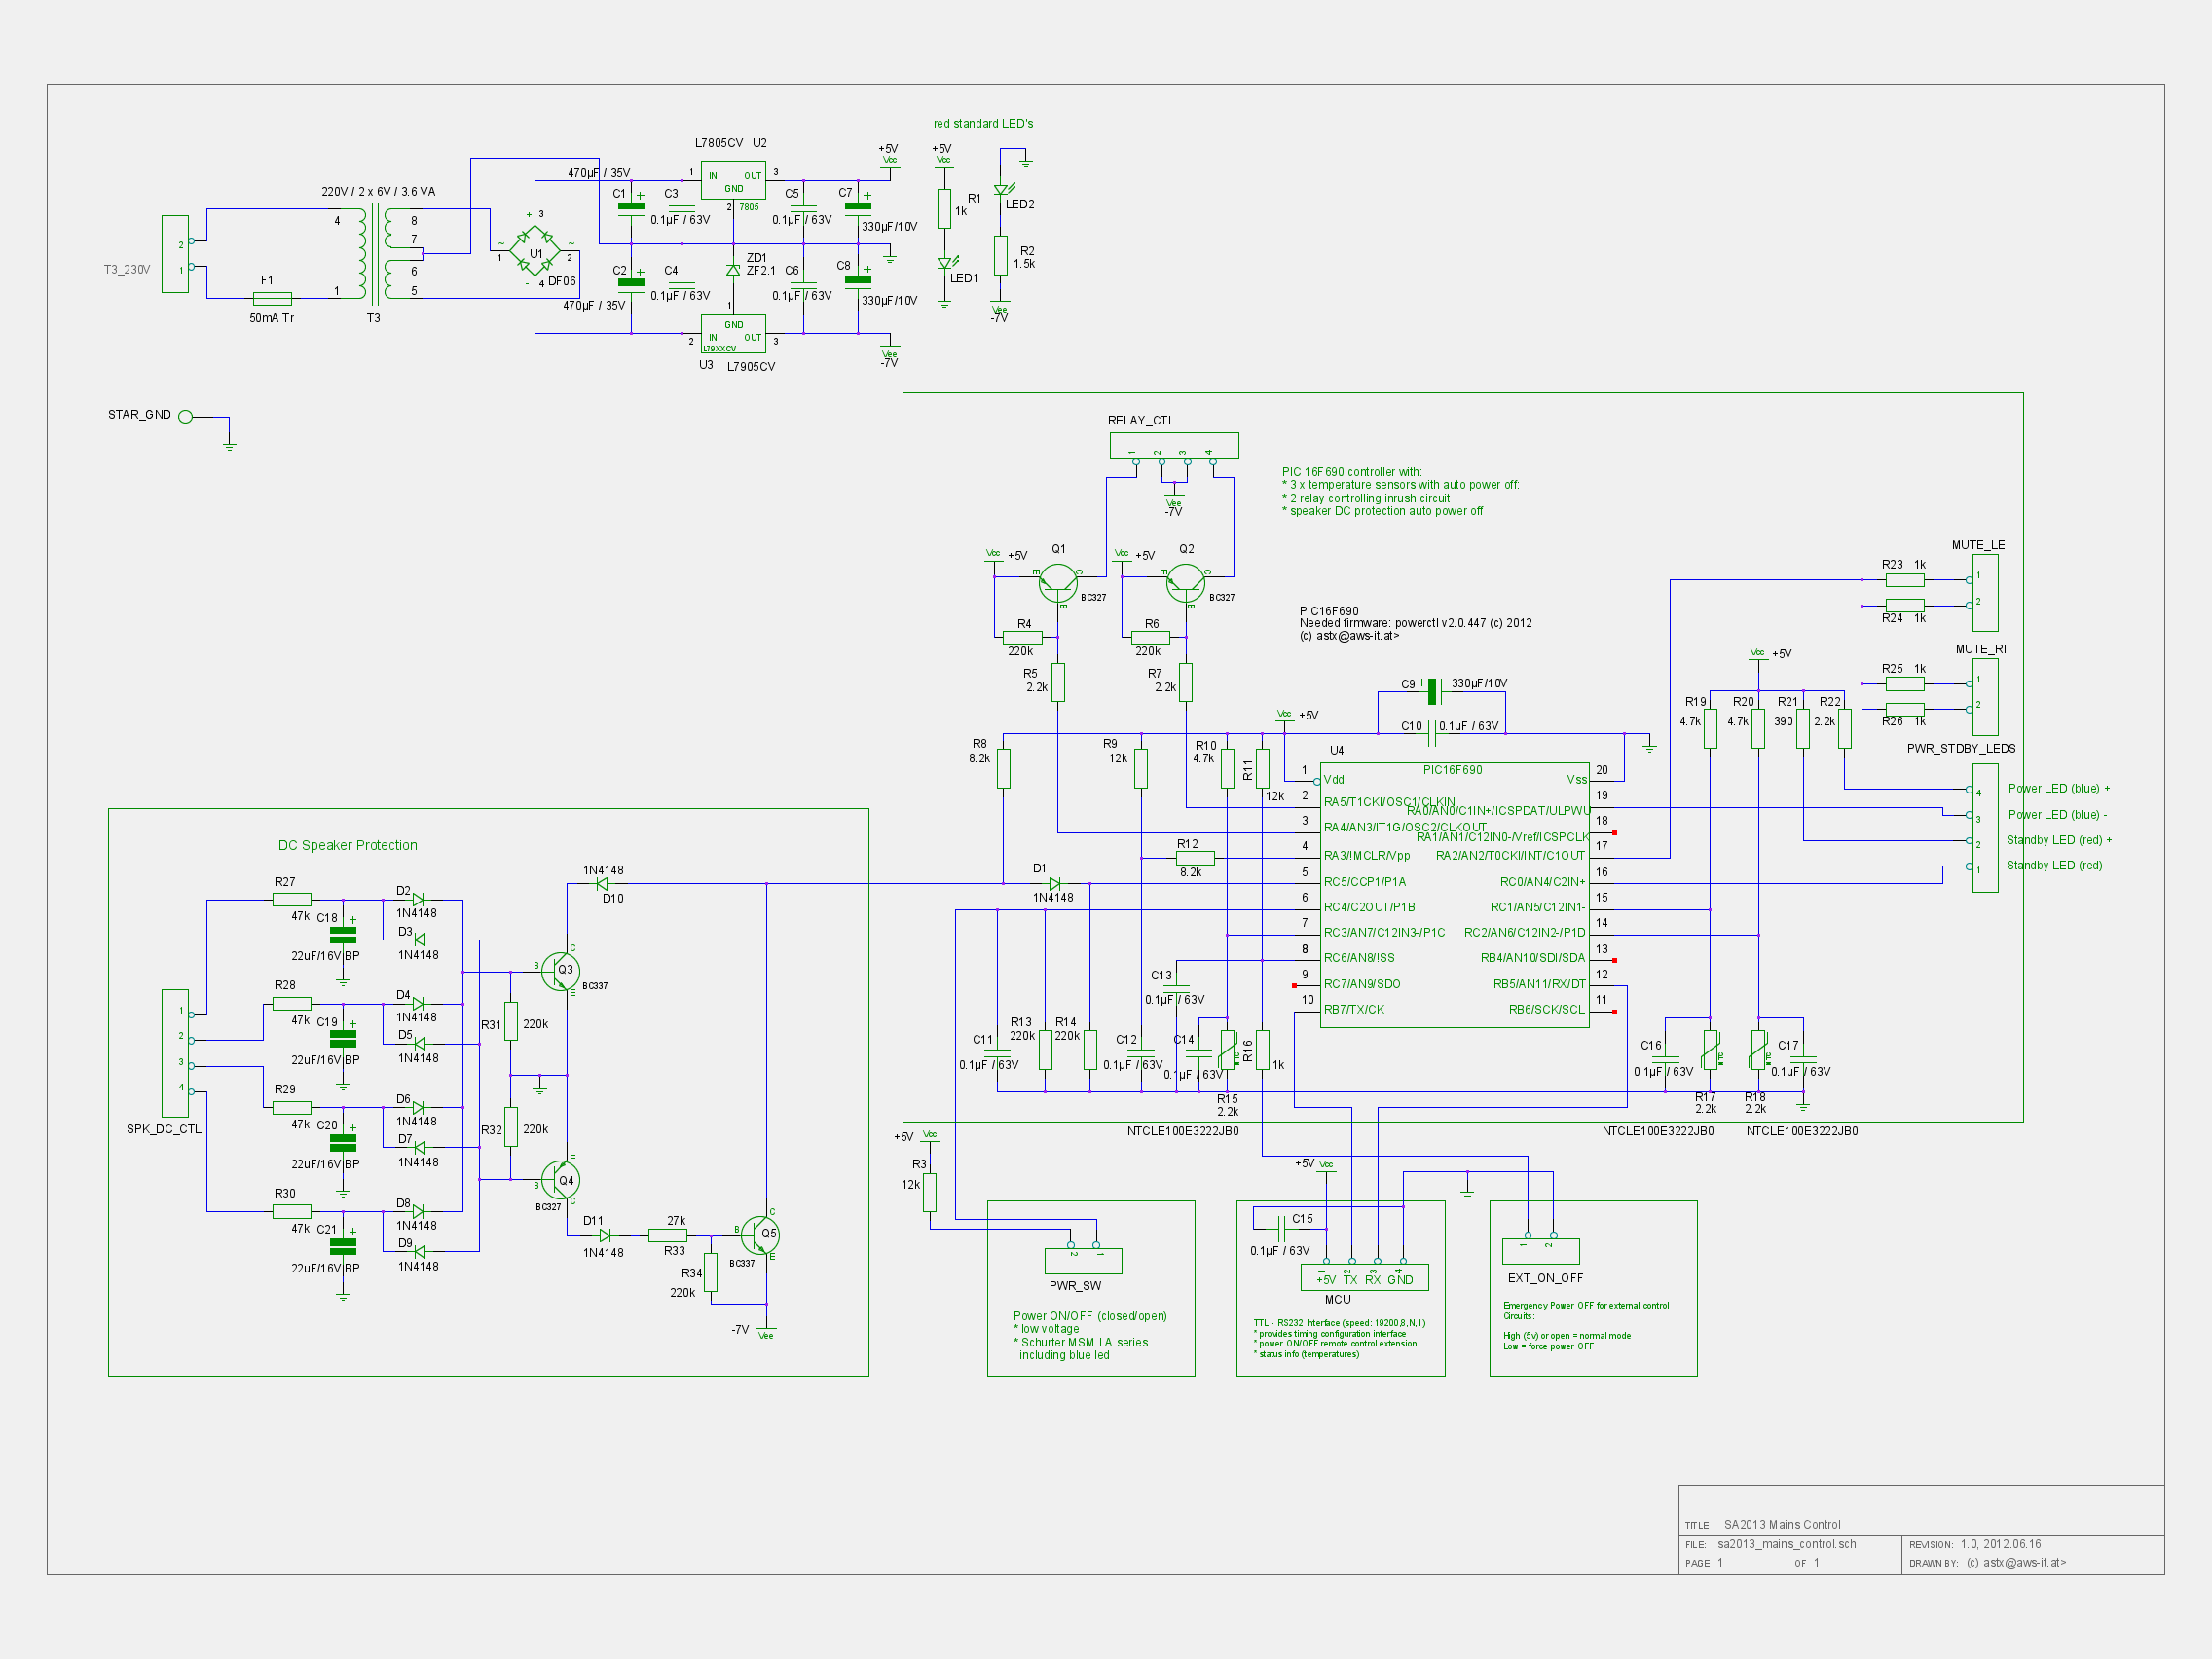Click diode D11 1N4148 symbol
Viewport: 2212px width, 1659px height.
[x=605, y=1235]
